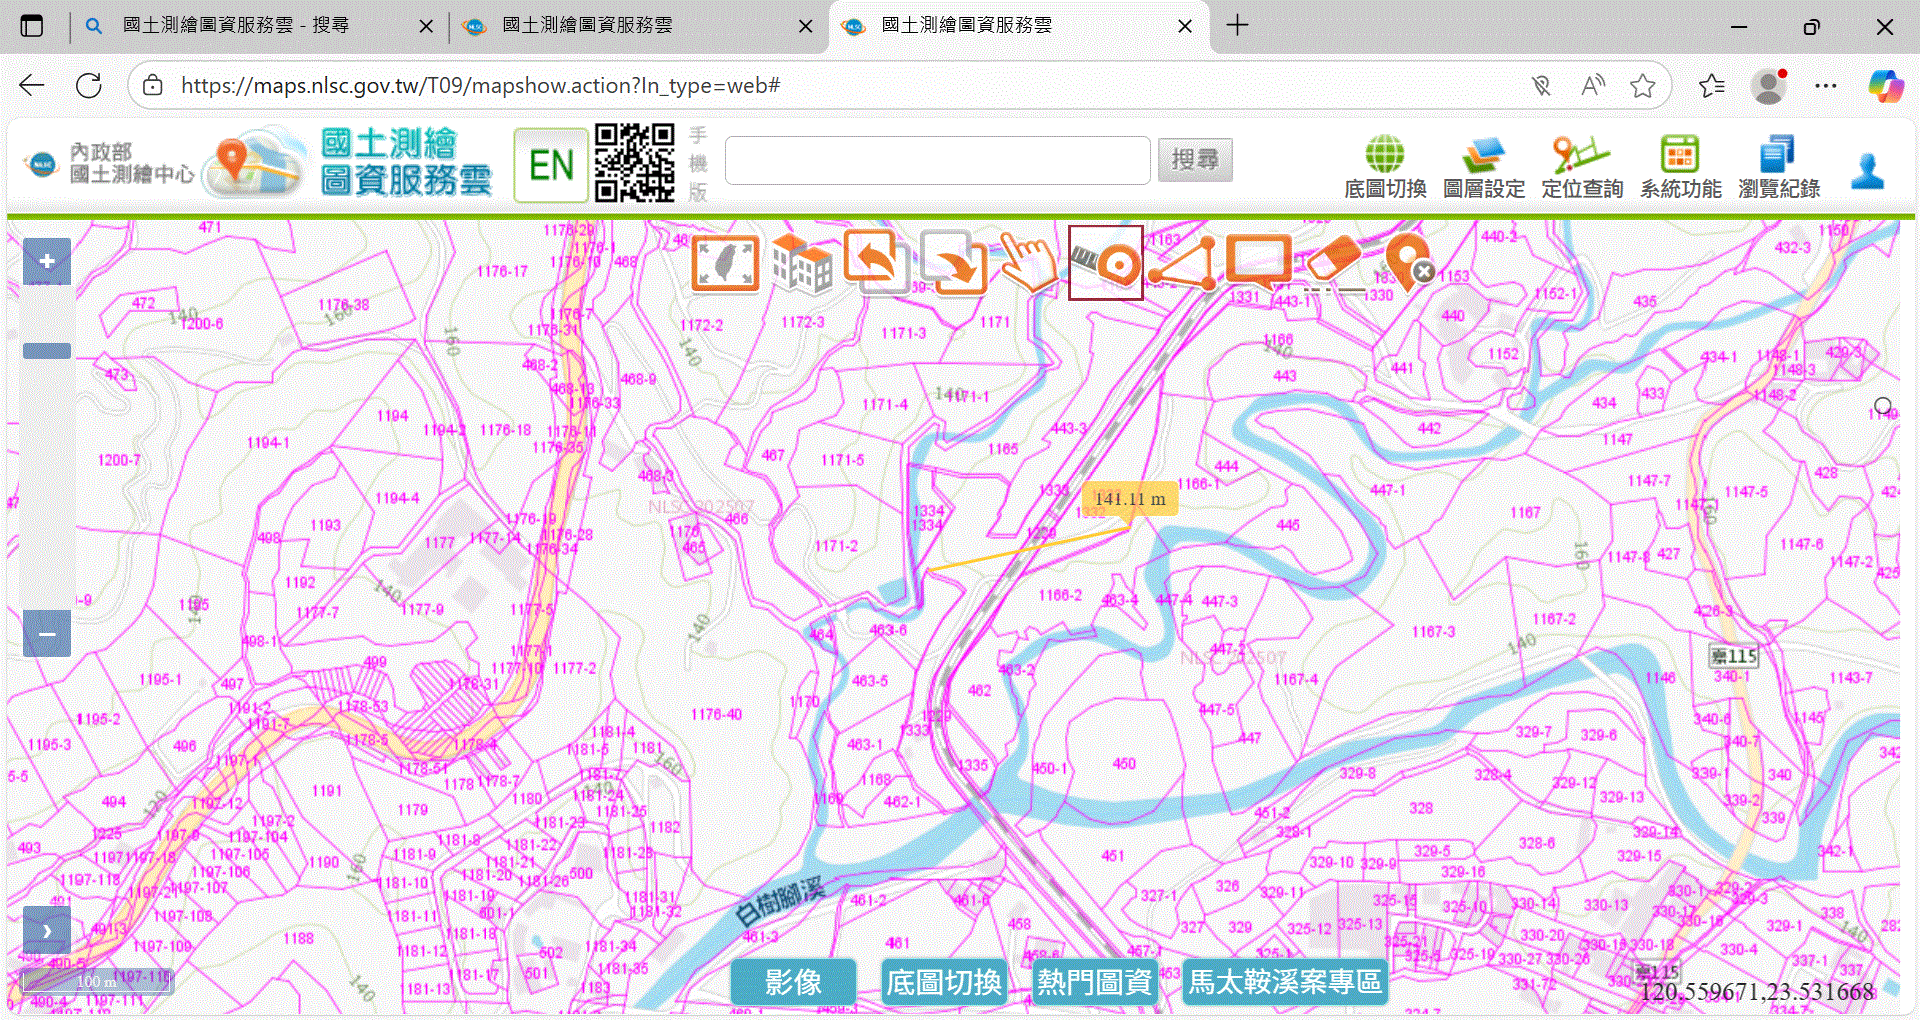Image resolution: width=1920 pixels, height=1020 pixels.
Task: Select the 3D buildings tool icon
Action: pos(801,263)
